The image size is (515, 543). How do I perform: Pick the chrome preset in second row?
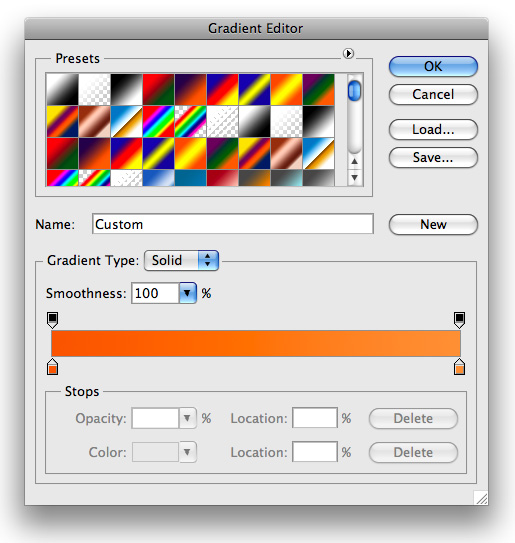[x=126, y=121]
